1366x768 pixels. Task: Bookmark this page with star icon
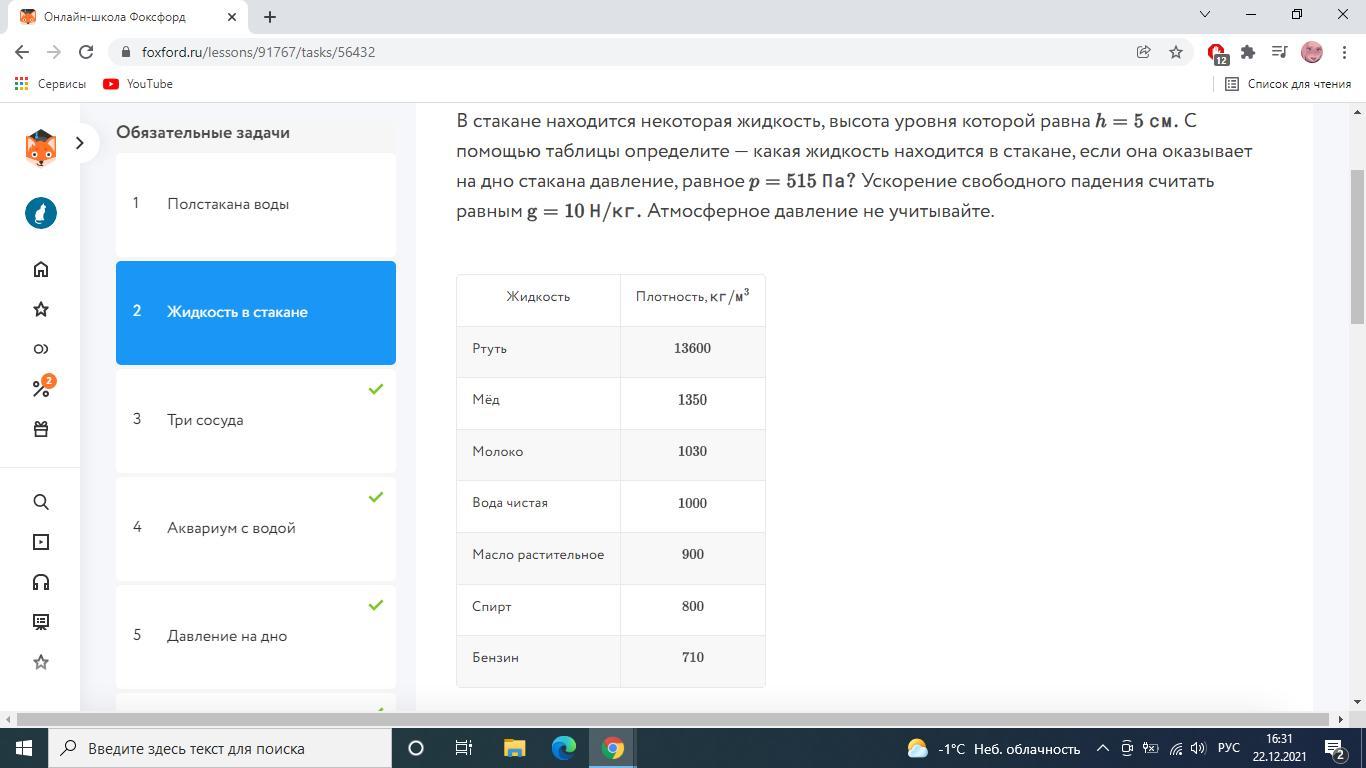click(x=1176, y=52)
